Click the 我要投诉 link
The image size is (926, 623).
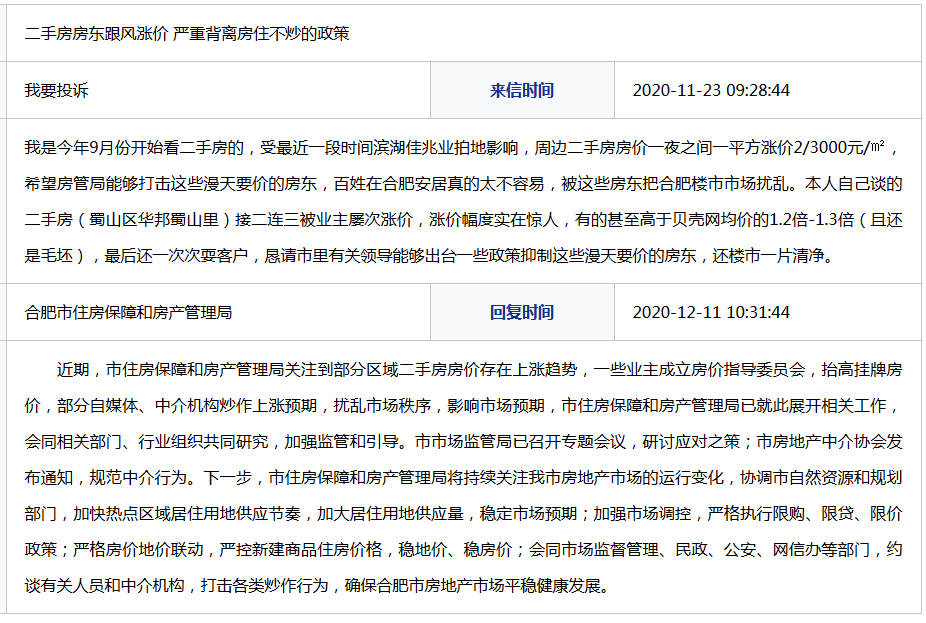point(55,90)
